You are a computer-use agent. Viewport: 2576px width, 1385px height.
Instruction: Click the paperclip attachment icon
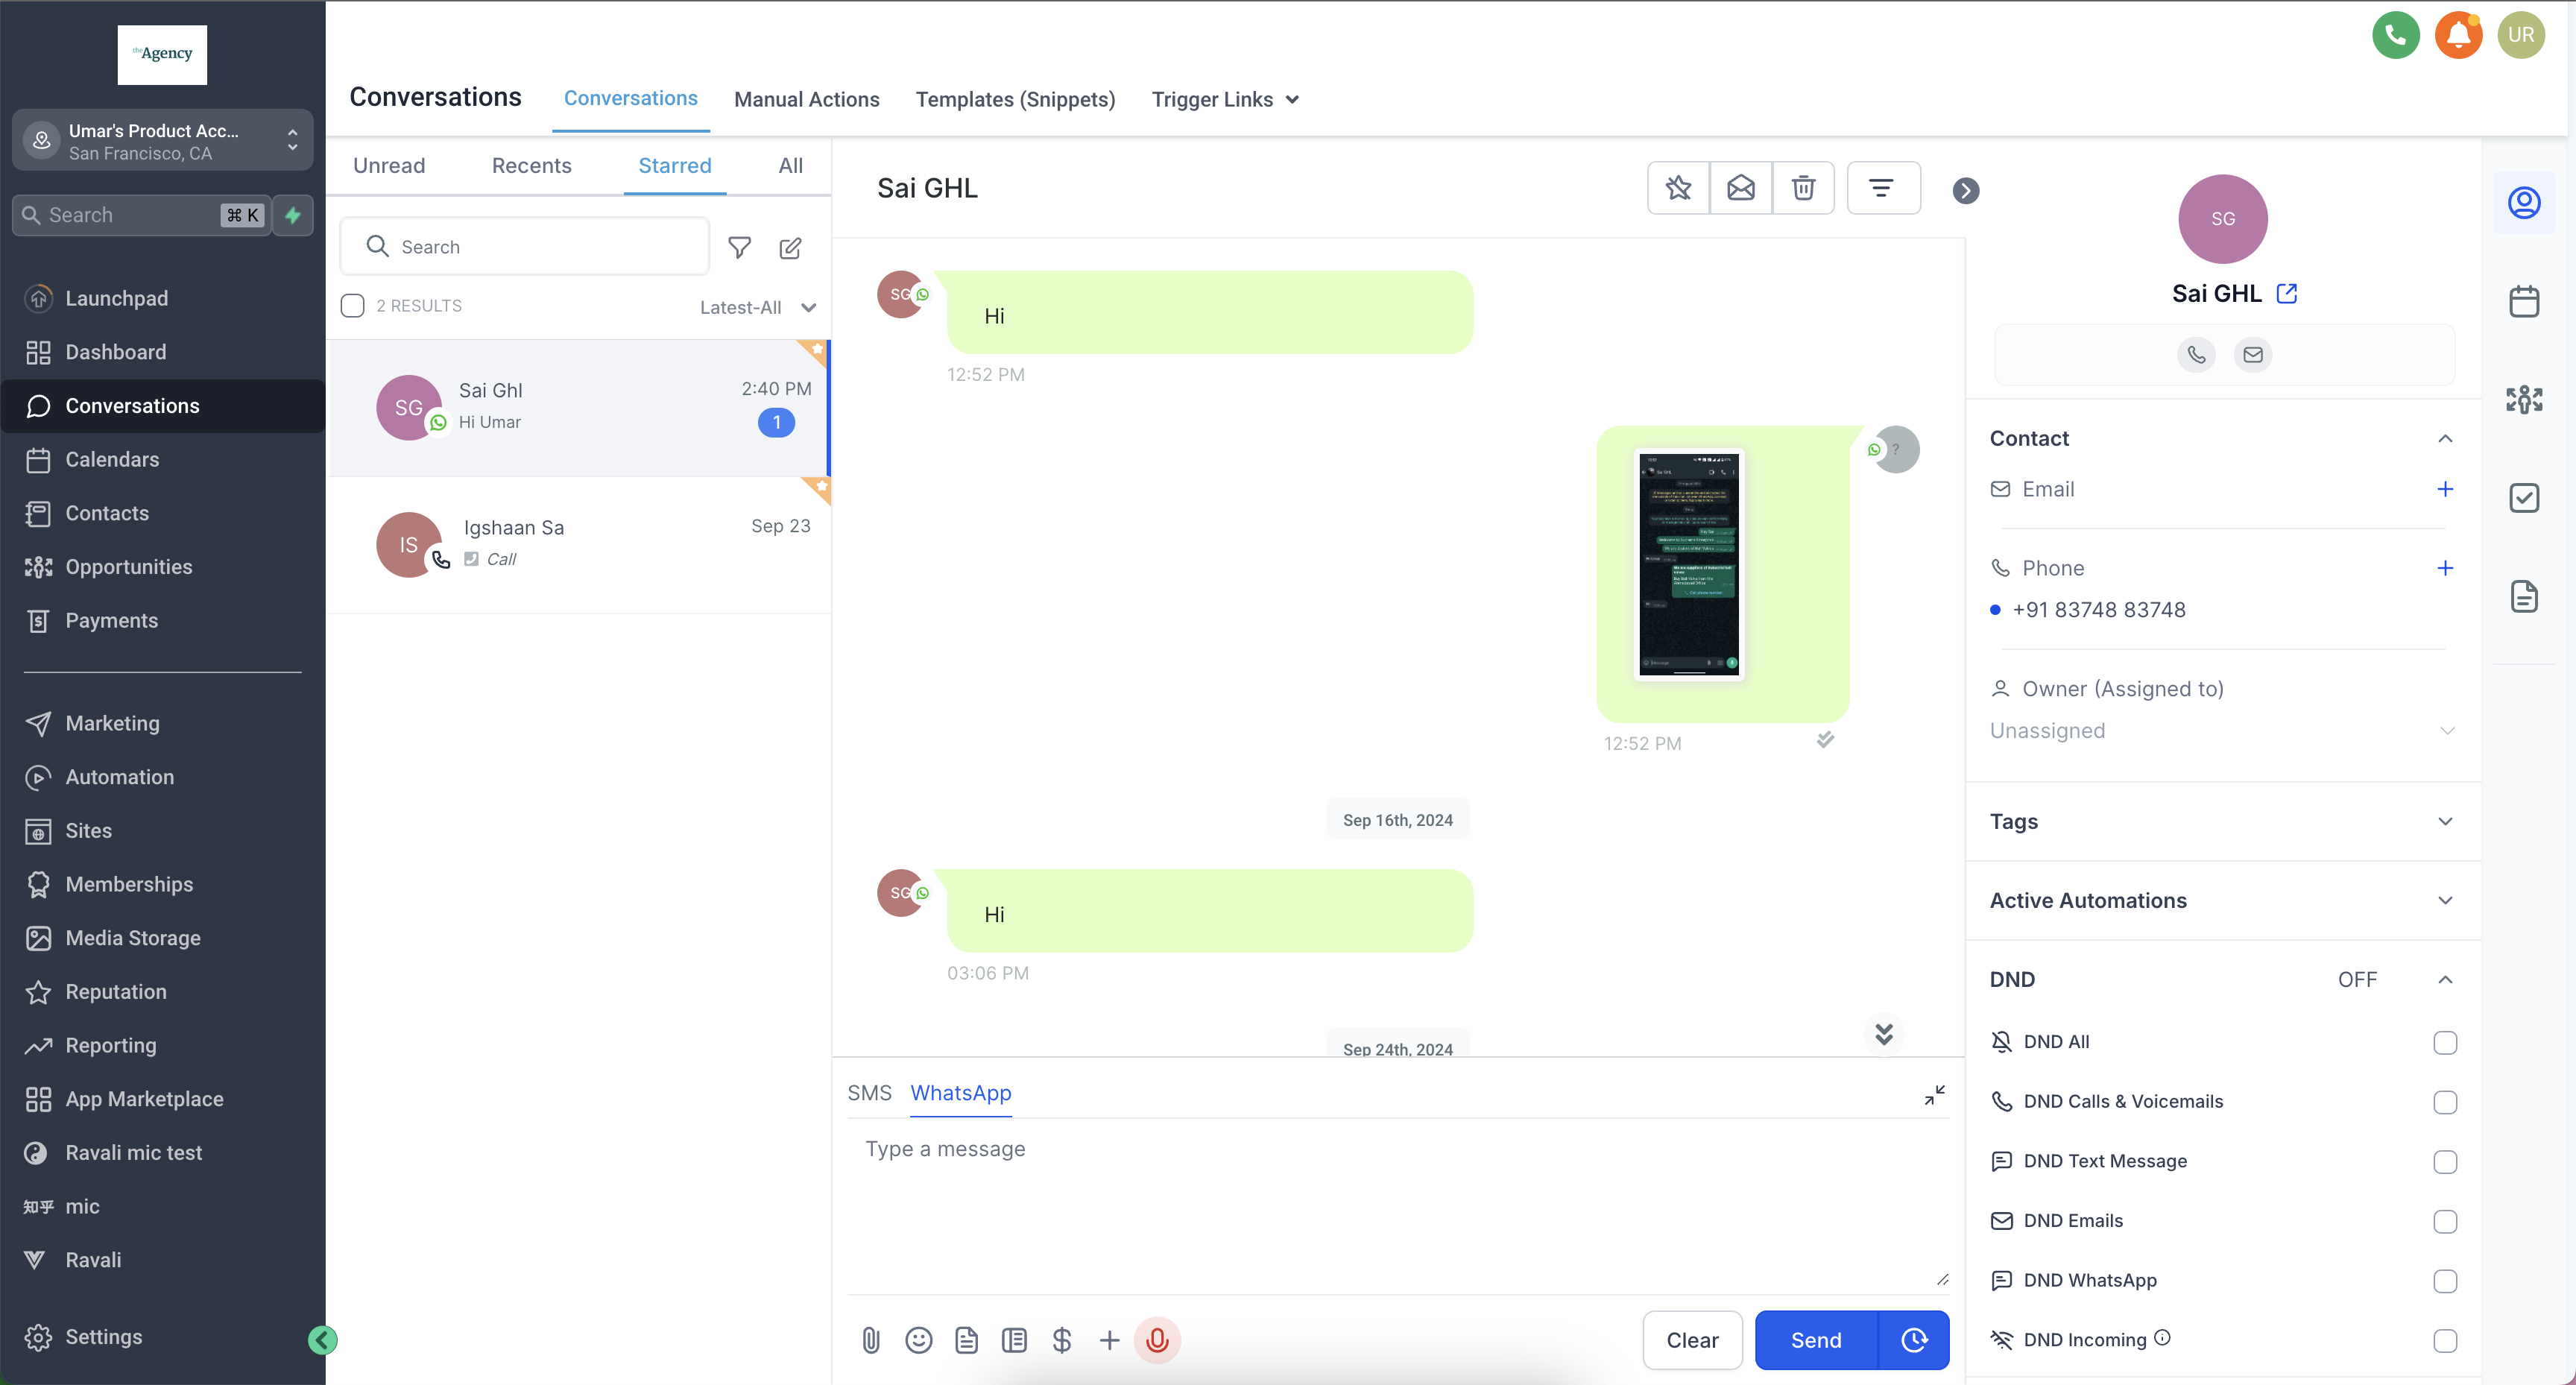point(870,1340)
